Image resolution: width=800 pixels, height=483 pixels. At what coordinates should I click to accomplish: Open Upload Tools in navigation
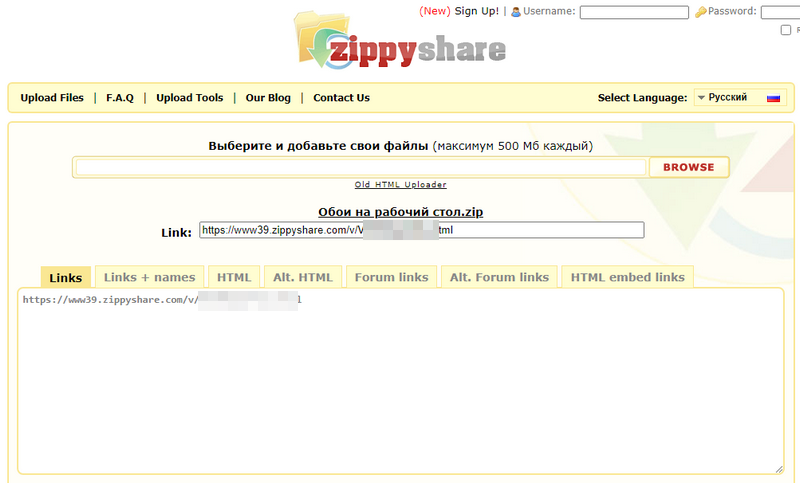coord(190,97)
